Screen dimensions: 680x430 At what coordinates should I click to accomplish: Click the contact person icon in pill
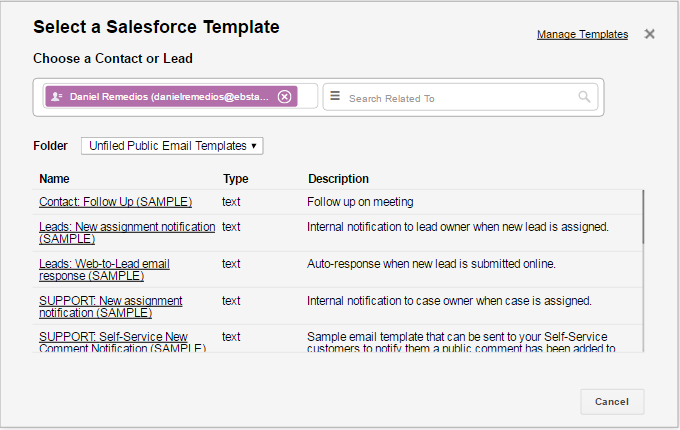(57, 97)
